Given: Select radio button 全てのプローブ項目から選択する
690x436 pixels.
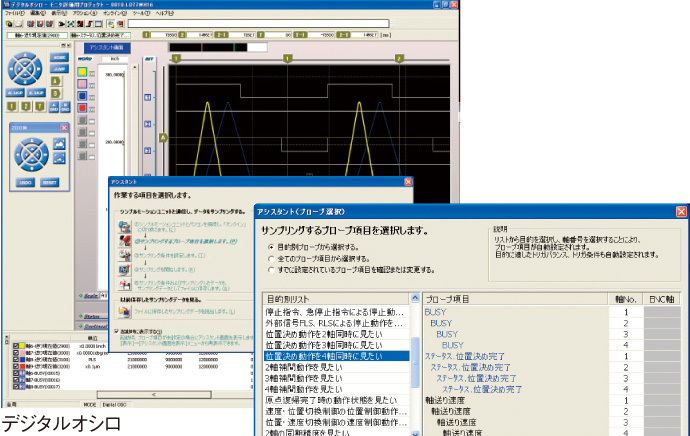Looking at the screenshot, I should 271,258.
